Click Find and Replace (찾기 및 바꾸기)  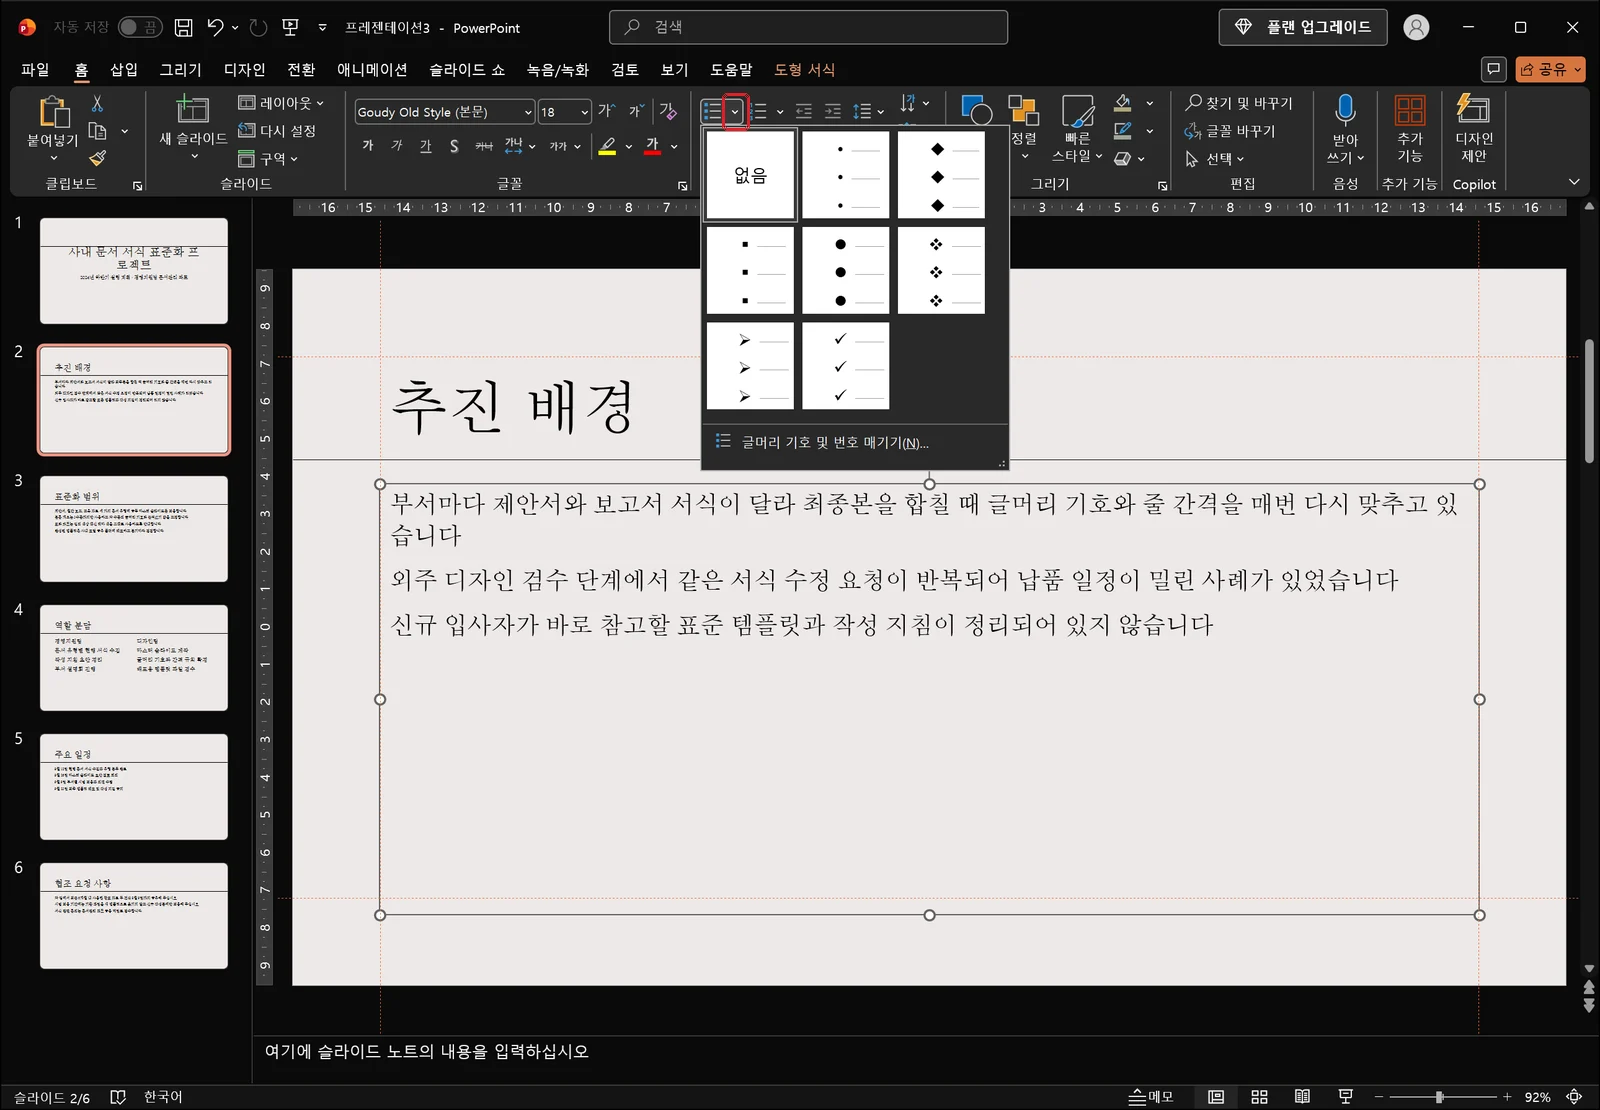coord(1238,102)
